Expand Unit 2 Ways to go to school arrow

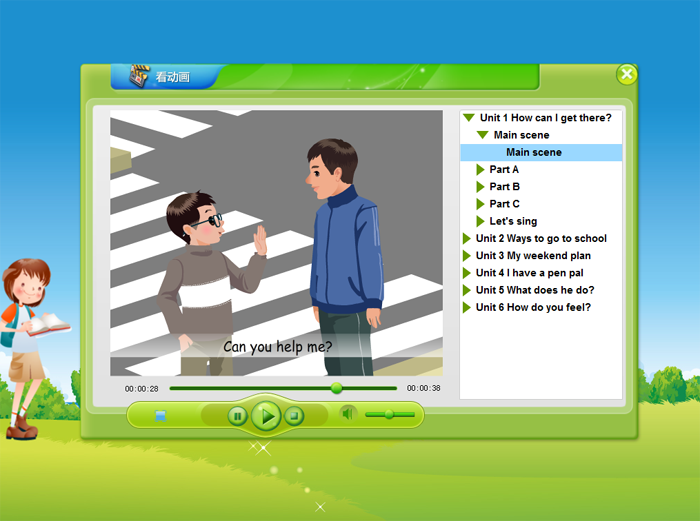467,238
